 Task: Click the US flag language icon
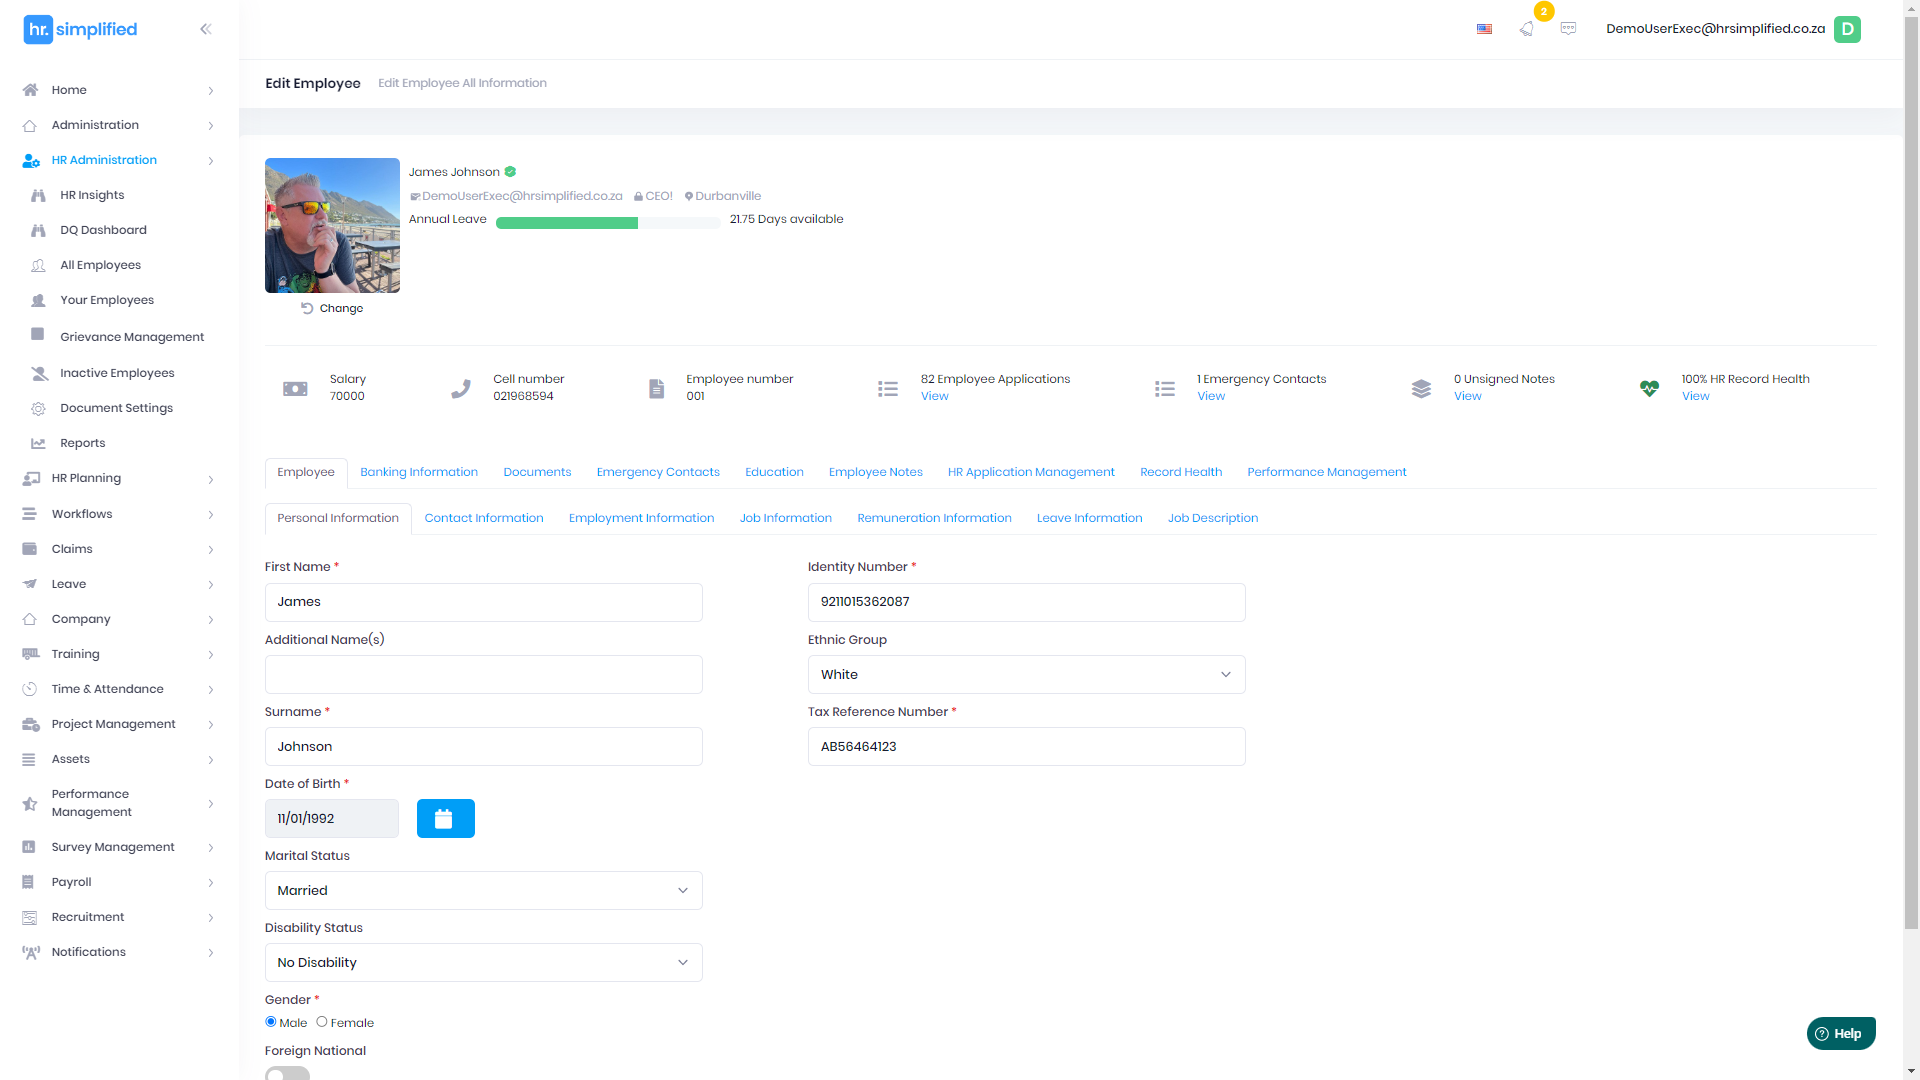1484,29
